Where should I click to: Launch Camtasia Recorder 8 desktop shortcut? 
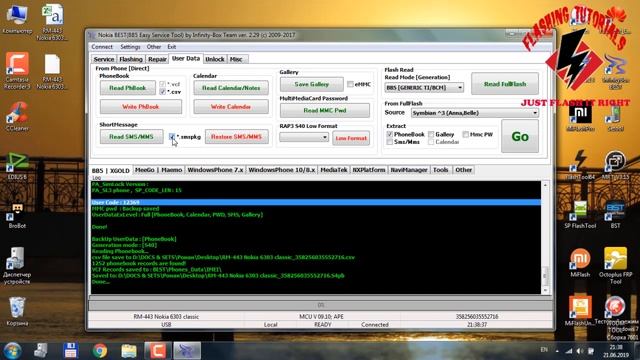(x=17, y=71)
